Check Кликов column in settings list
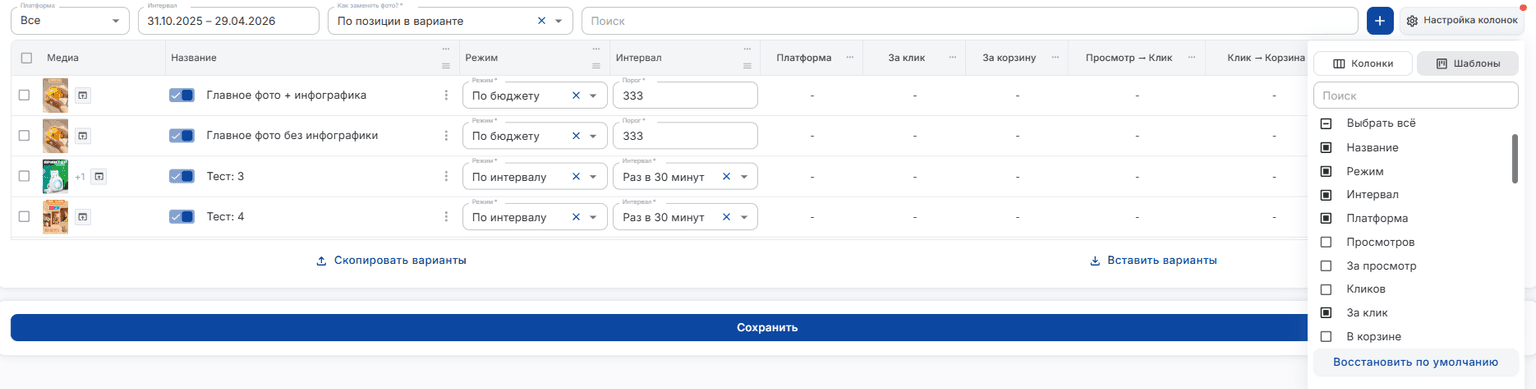 pyautogui.click(x=1326, y=289)
